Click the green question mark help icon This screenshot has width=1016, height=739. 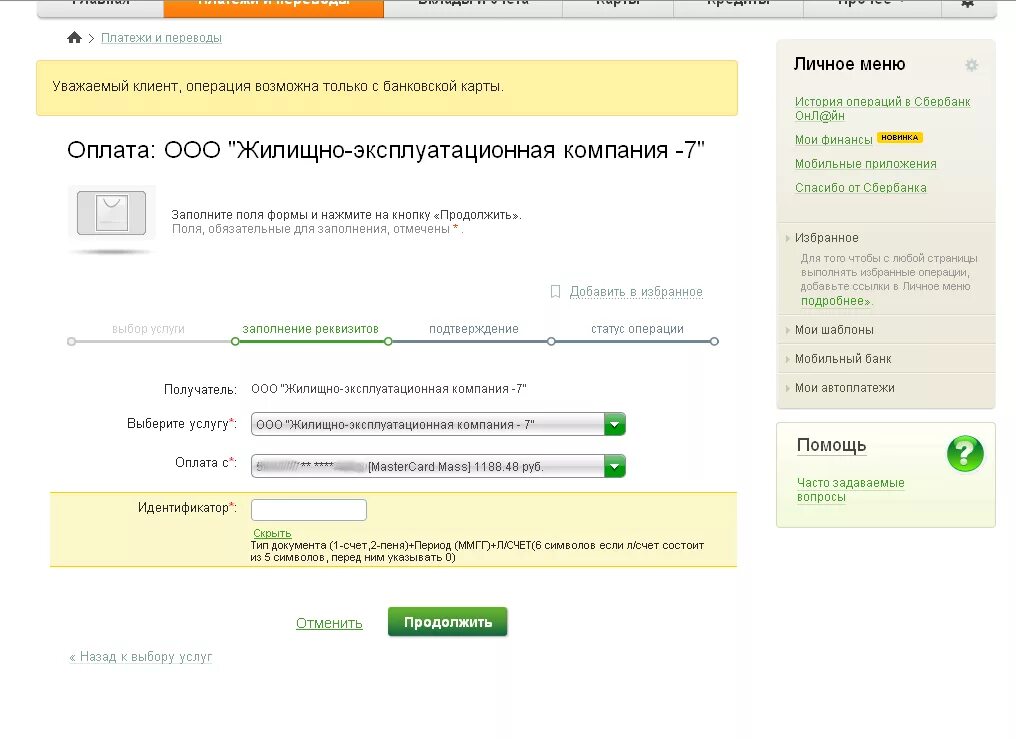[965, 453]
